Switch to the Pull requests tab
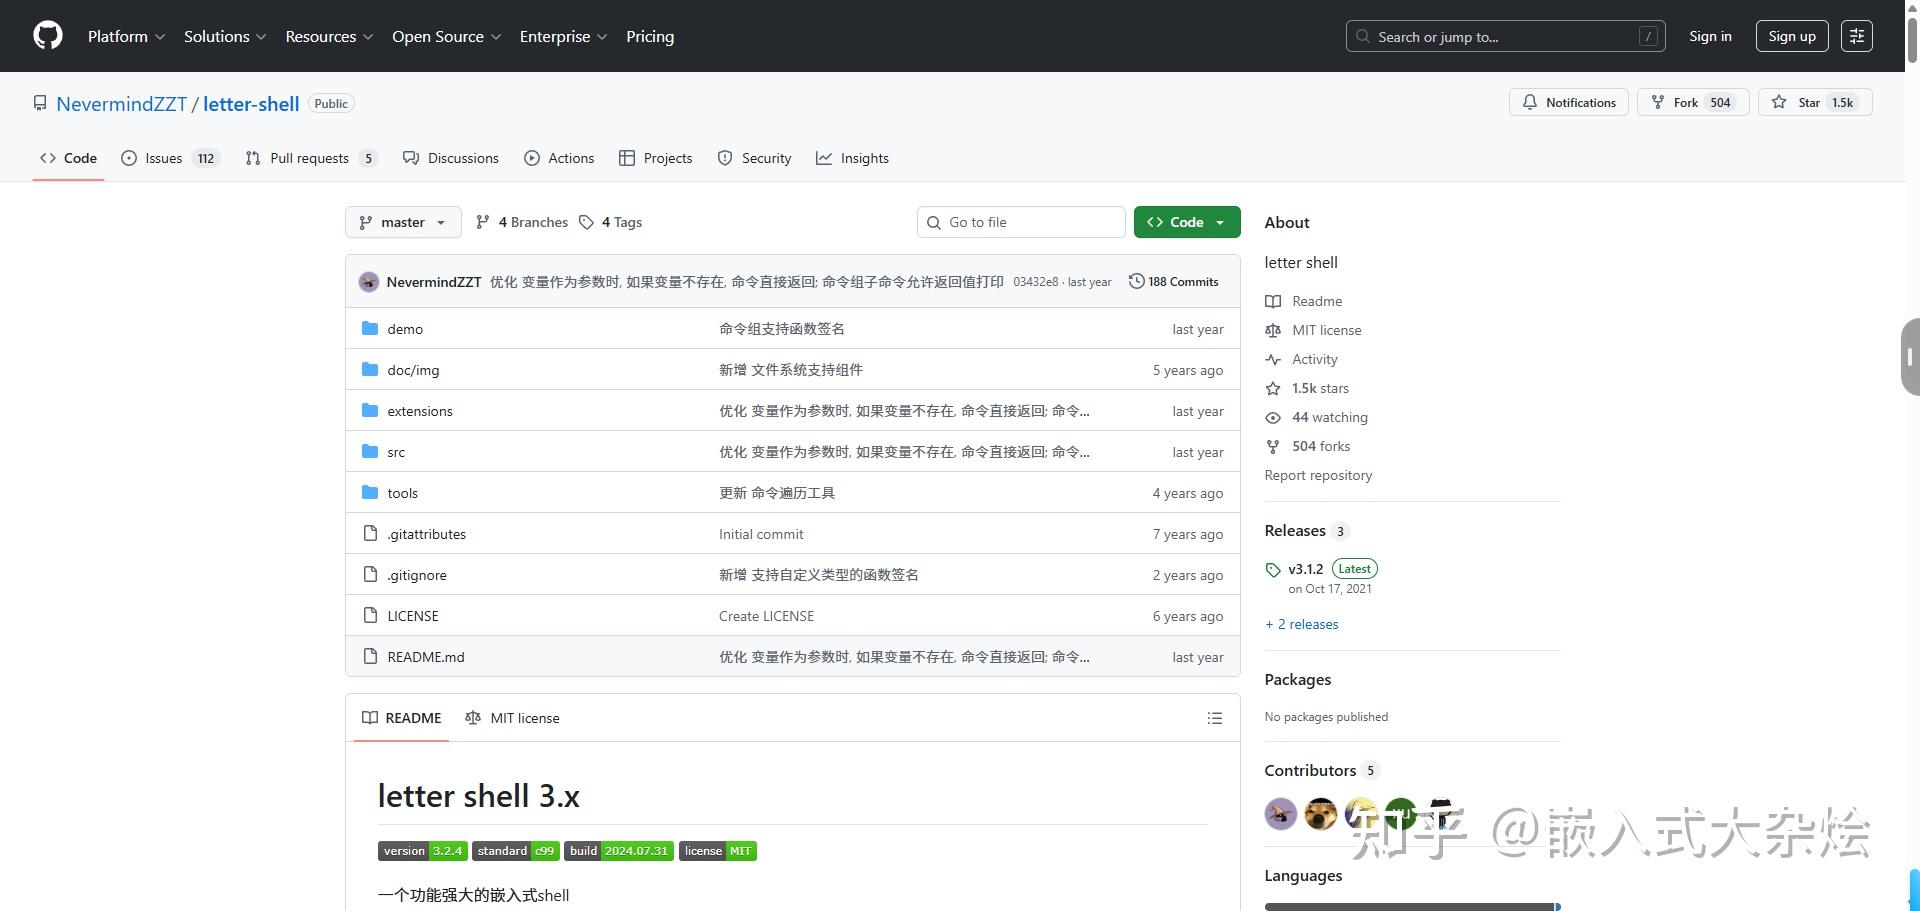1920x911 pixels. tap(311, 158)
